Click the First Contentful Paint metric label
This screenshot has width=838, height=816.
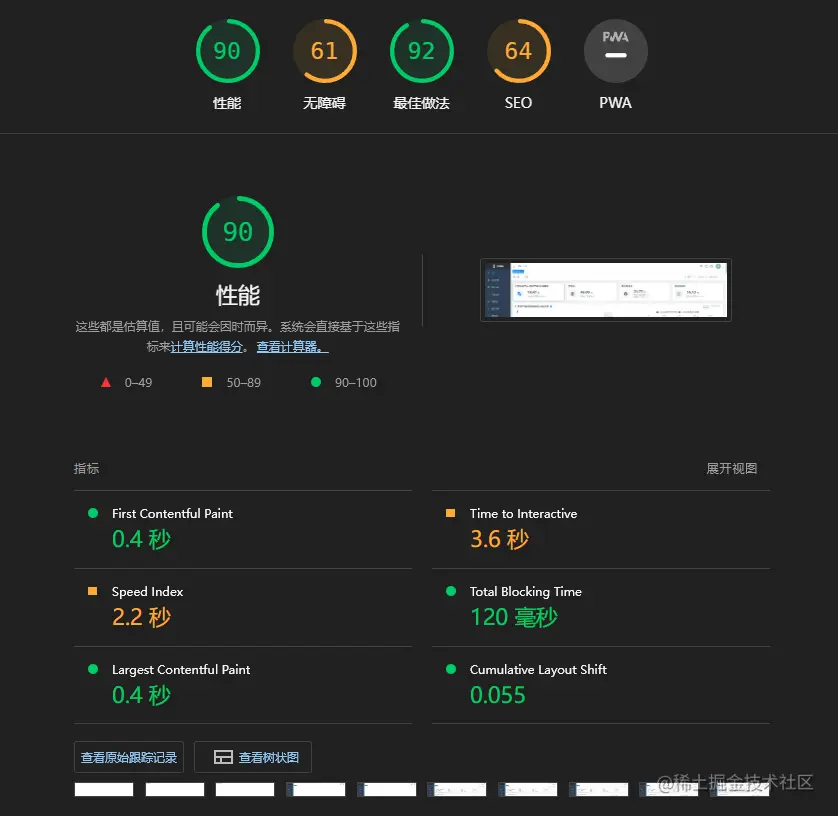coord(172,514)
